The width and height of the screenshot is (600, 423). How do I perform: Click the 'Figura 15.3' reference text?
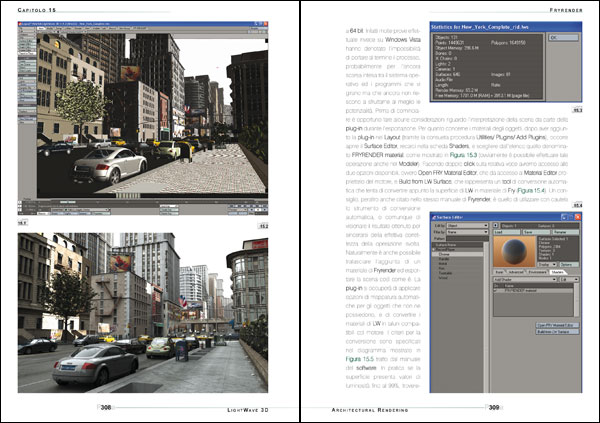[463, 155]
